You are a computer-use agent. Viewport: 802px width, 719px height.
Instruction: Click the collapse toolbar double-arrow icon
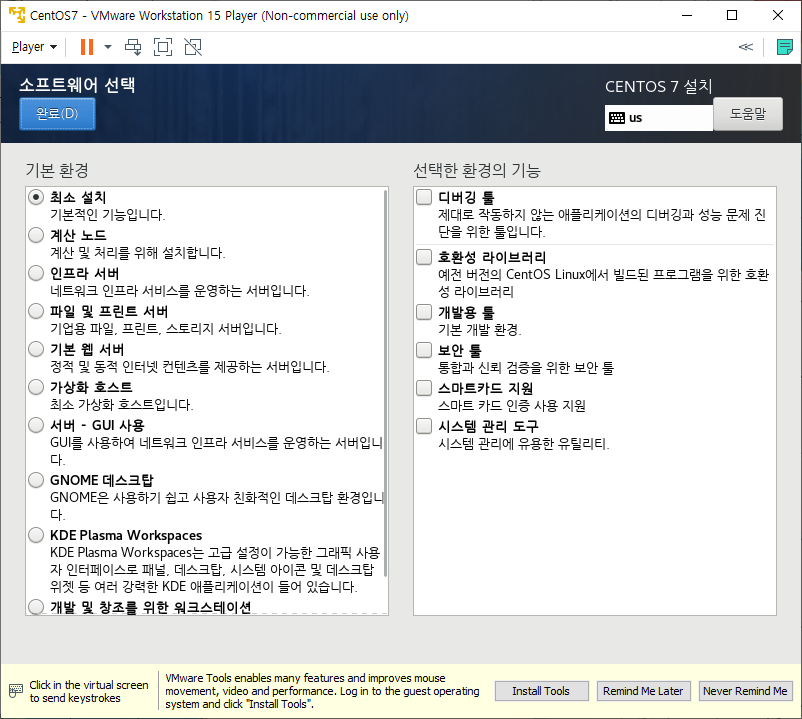746,47
